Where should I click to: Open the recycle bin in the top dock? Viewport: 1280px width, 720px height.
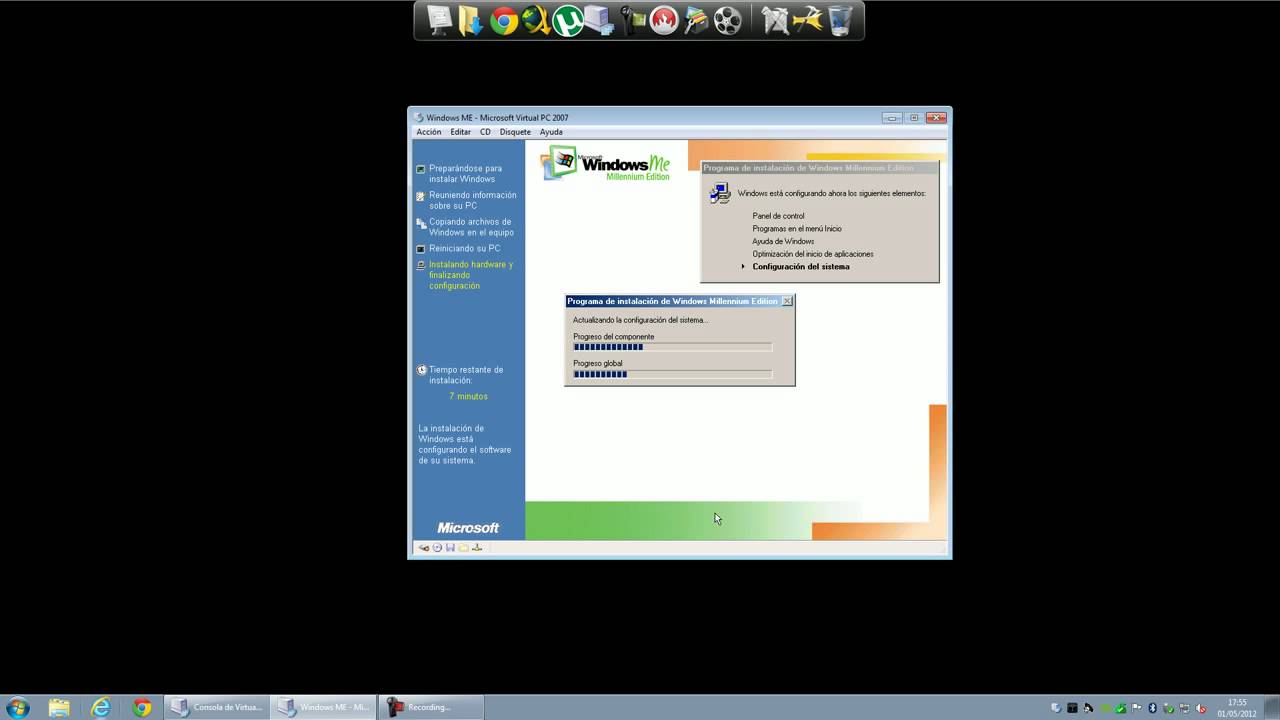tap(840, 20)
